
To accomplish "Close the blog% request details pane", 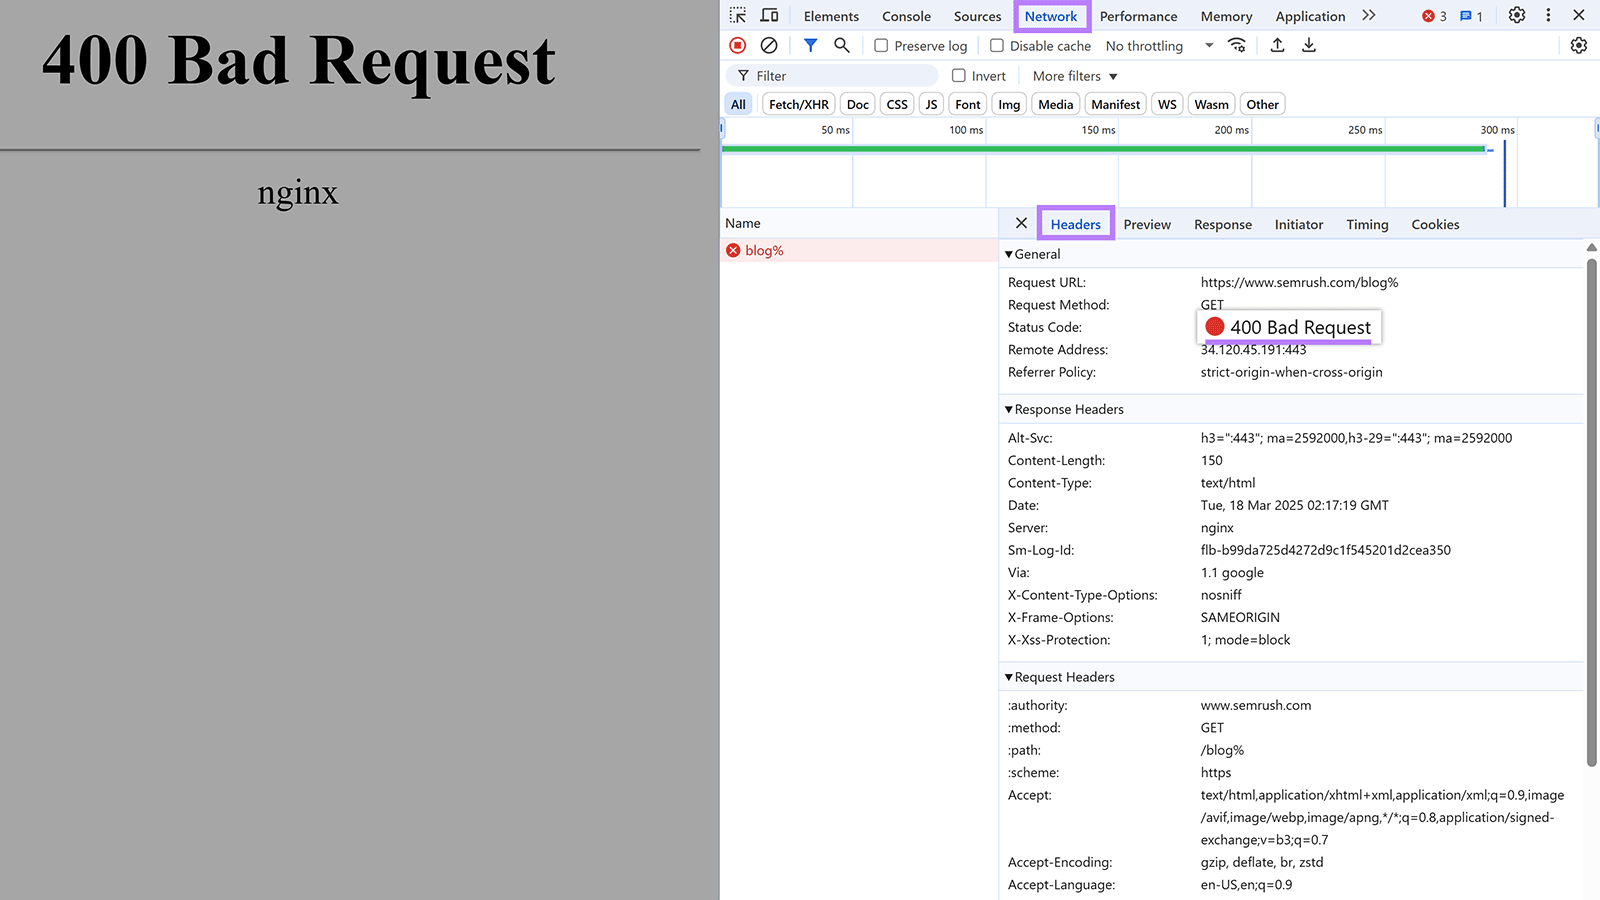I will (x=1020, y=223).
